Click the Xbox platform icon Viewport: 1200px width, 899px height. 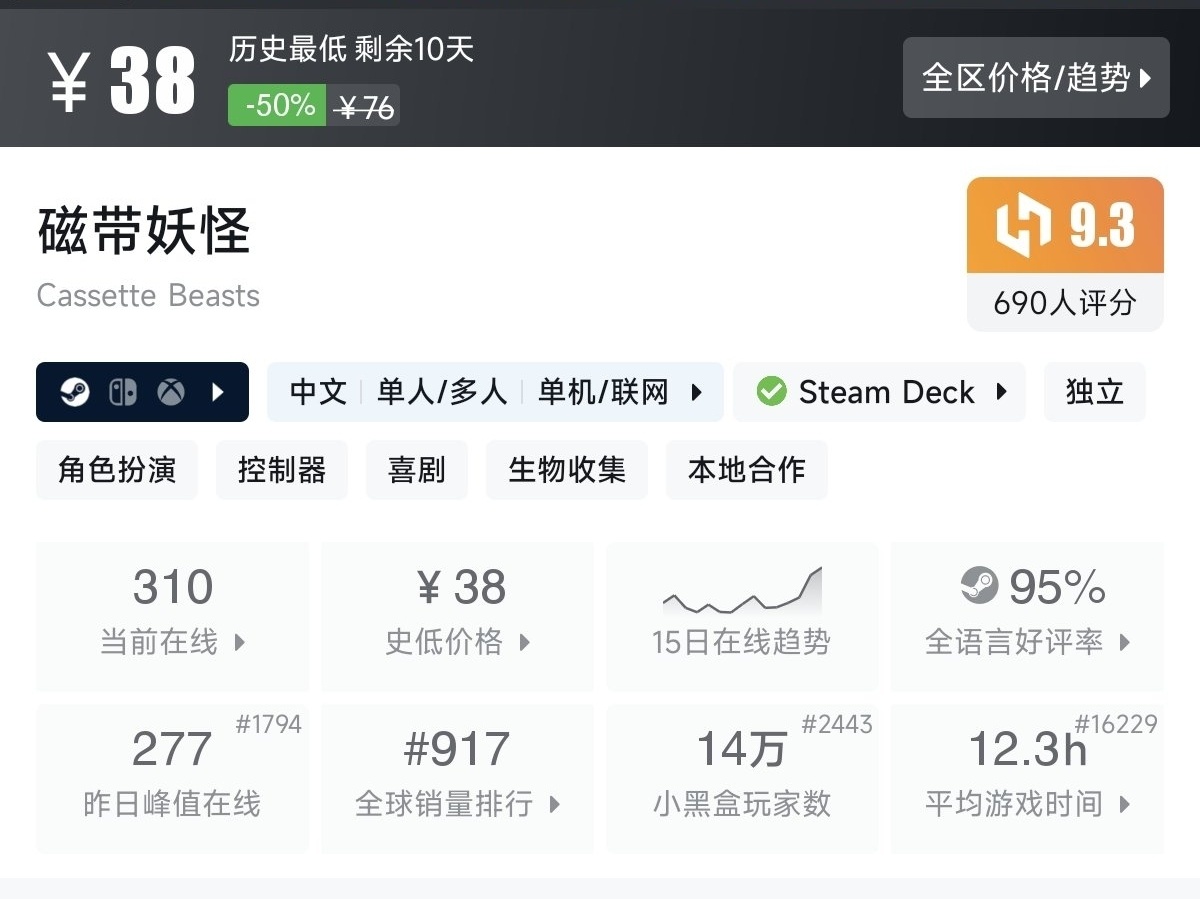[x=171, y=392]
